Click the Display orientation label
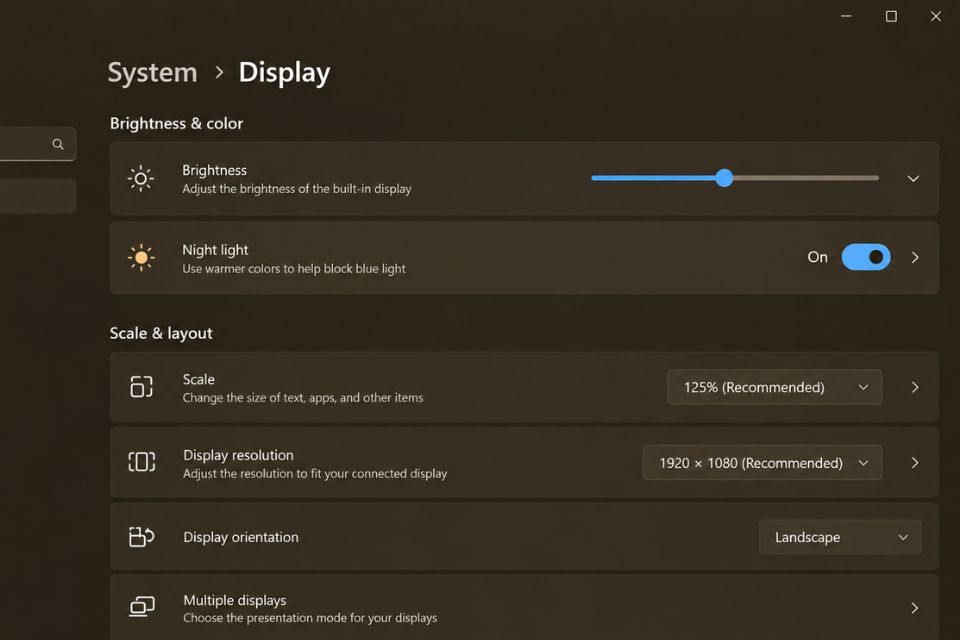 point(241,537)
